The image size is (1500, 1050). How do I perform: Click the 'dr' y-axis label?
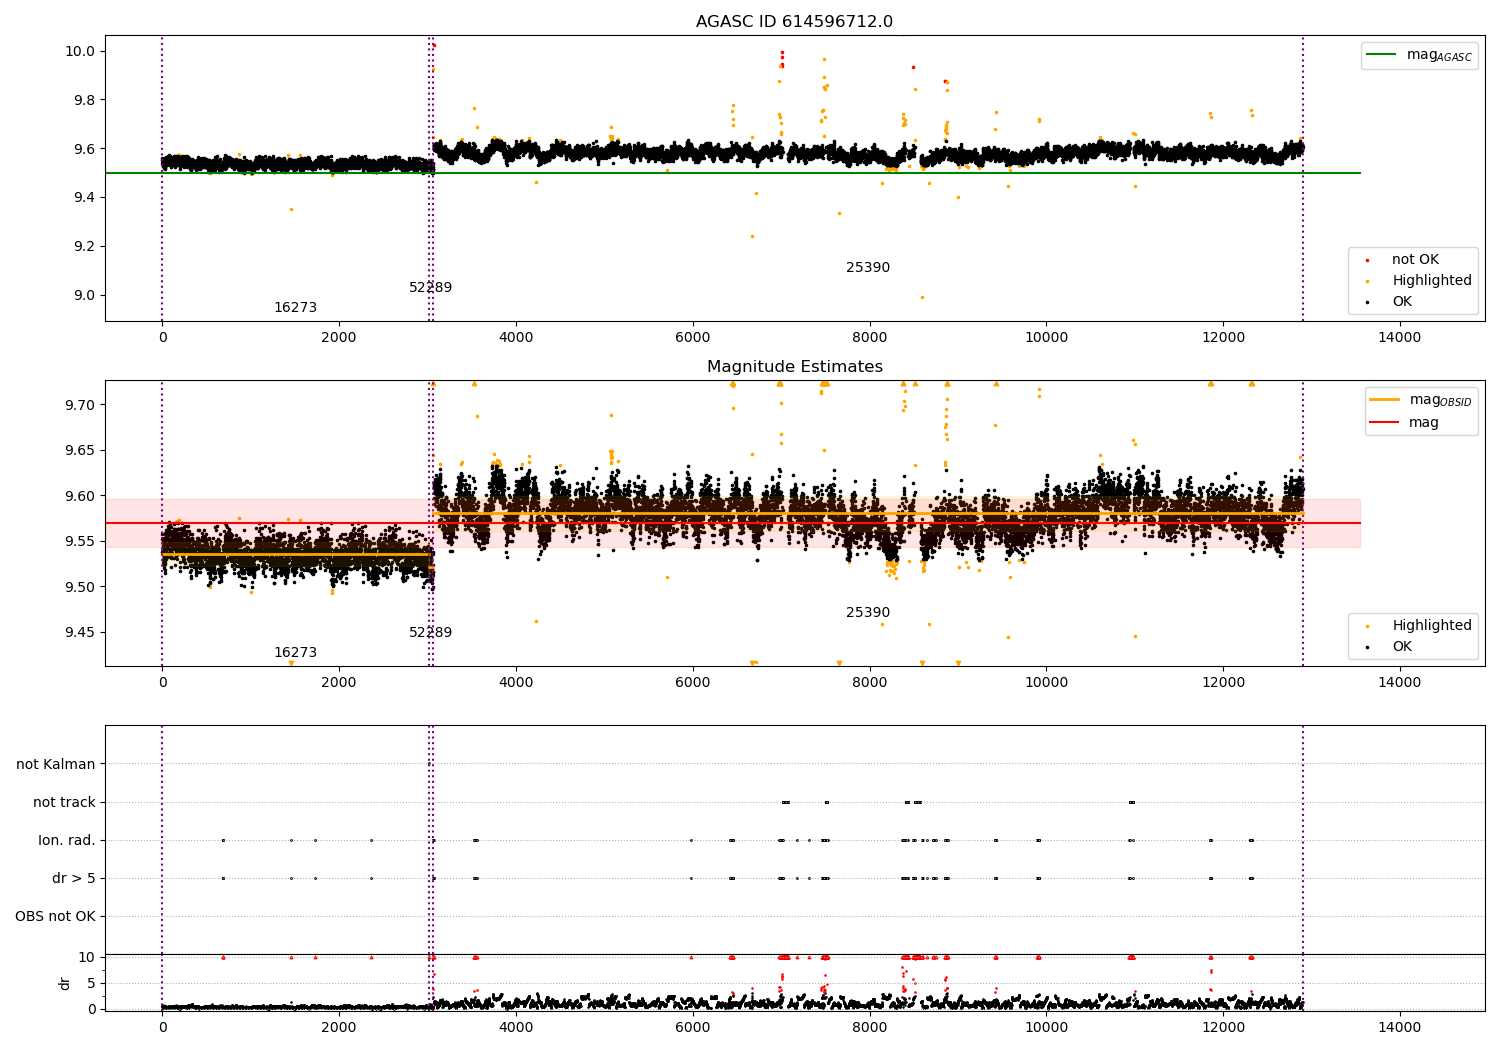[65, 983]
